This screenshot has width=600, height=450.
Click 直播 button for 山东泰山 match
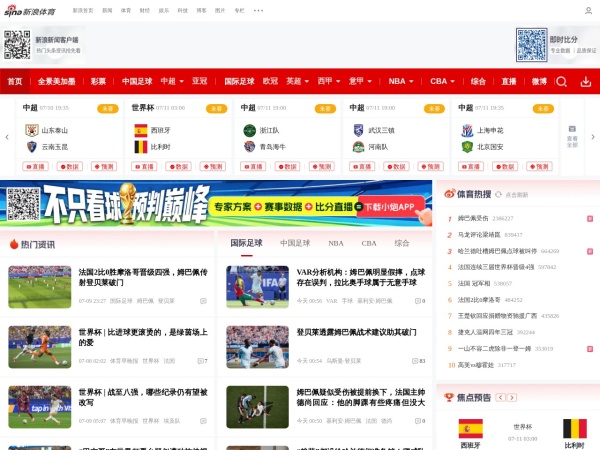tap(36, 166)
